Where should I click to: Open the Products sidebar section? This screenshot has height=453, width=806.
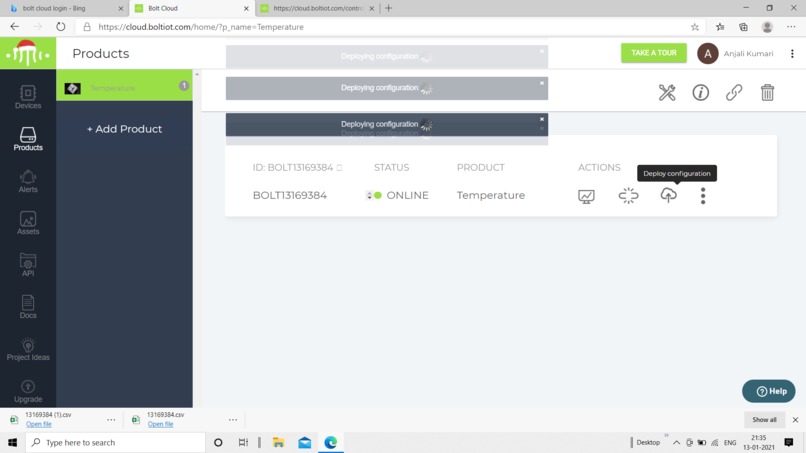pyautogui.click(x=28, y=139)
